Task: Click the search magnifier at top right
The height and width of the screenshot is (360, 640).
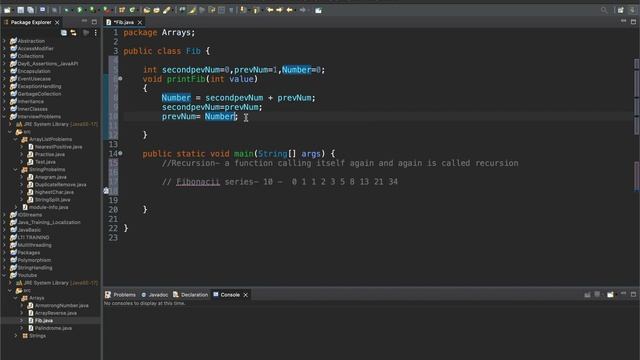Action: pos(604,10)
